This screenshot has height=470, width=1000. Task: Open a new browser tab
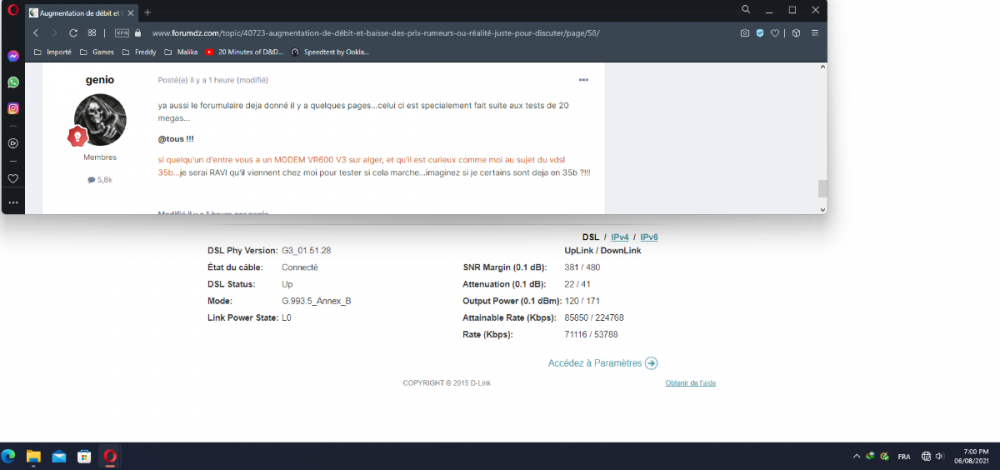pyautogui.click(x=148, y=12)
